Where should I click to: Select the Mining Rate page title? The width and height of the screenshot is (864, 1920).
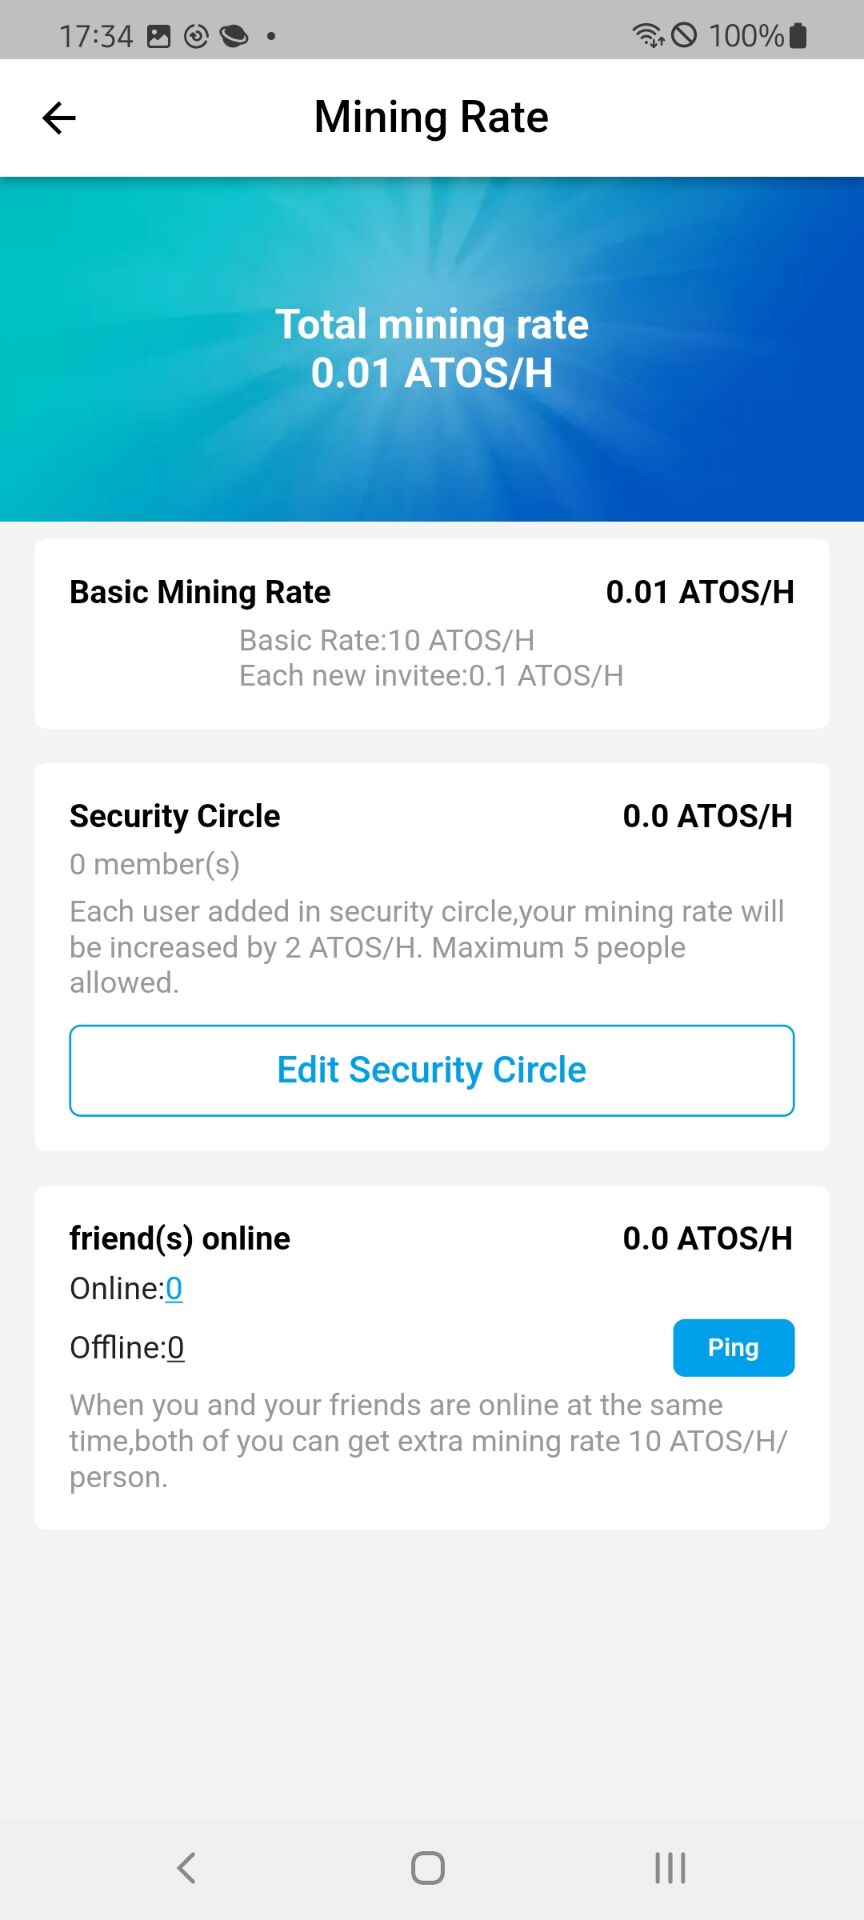click(x=431, y=117)
